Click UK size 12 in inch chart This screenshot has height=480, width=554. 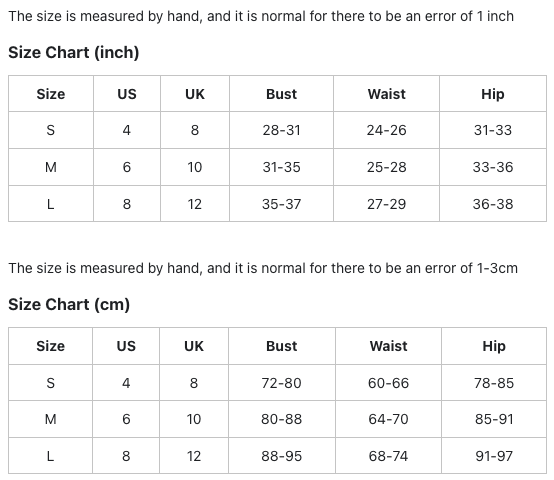coord(195,204)
